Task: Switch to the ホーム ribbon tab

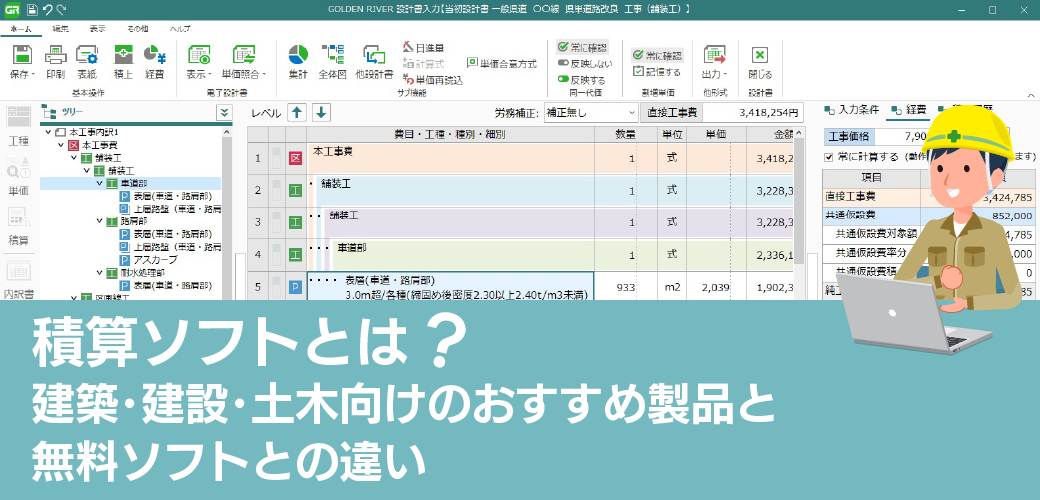Action: tap(20, 29)
